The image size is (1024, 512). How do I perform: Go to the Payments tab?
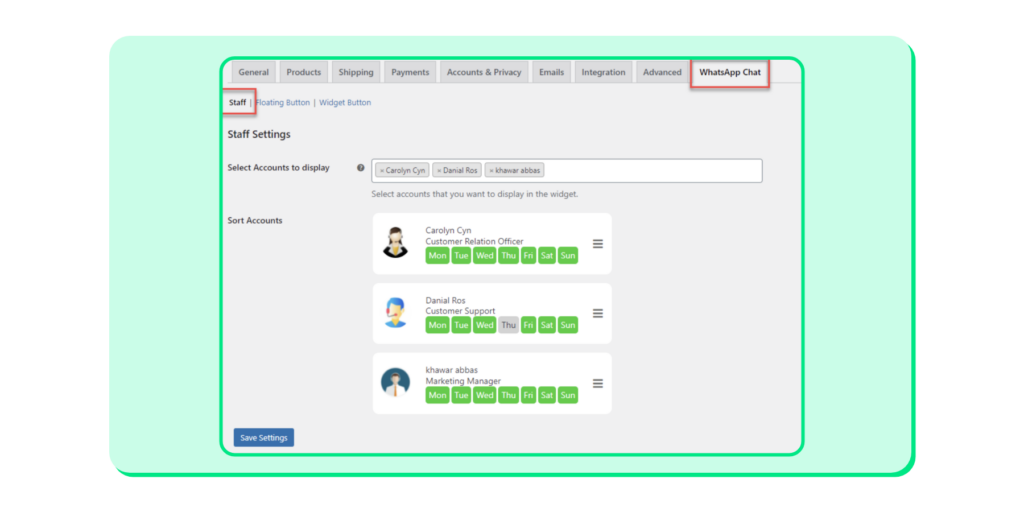(x=410, y=72)
